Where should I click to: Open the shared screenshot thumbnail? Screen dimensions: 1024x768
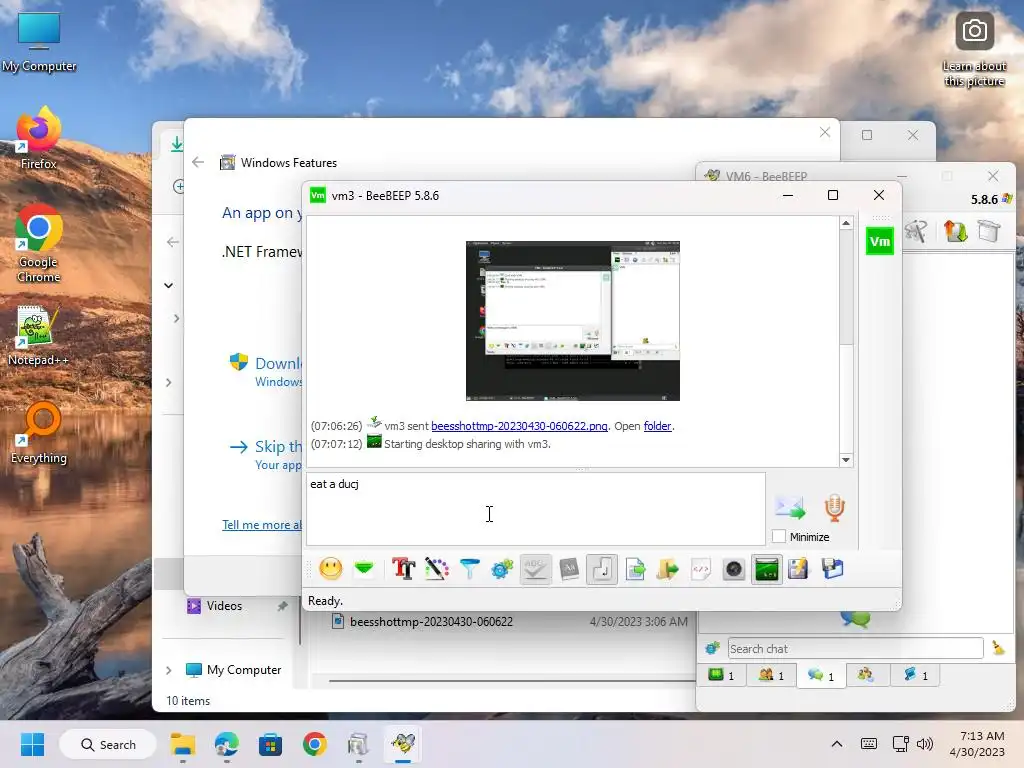click(573, 321)
